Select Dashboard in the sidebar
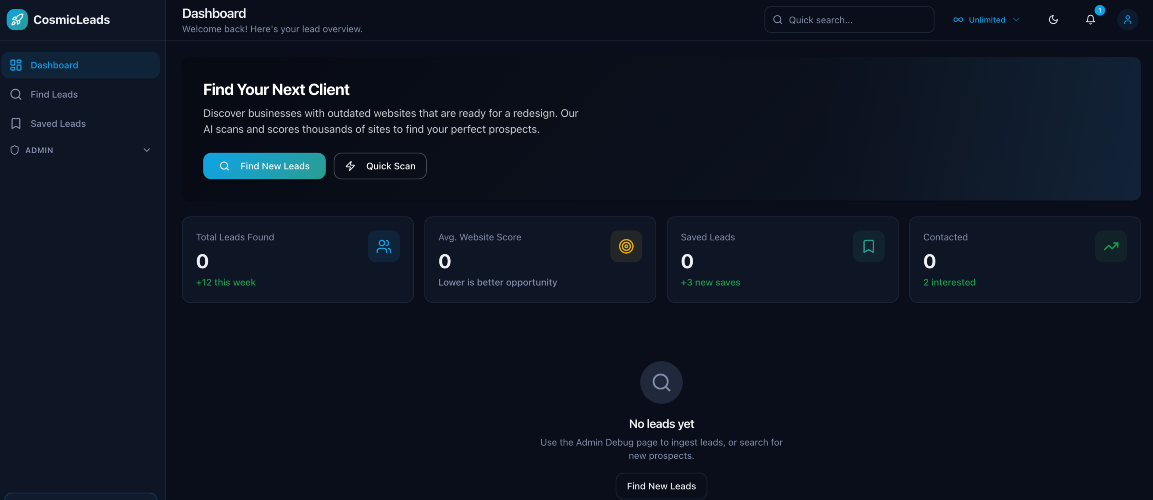The image size is (1153, 500). [x=80, y=65]
